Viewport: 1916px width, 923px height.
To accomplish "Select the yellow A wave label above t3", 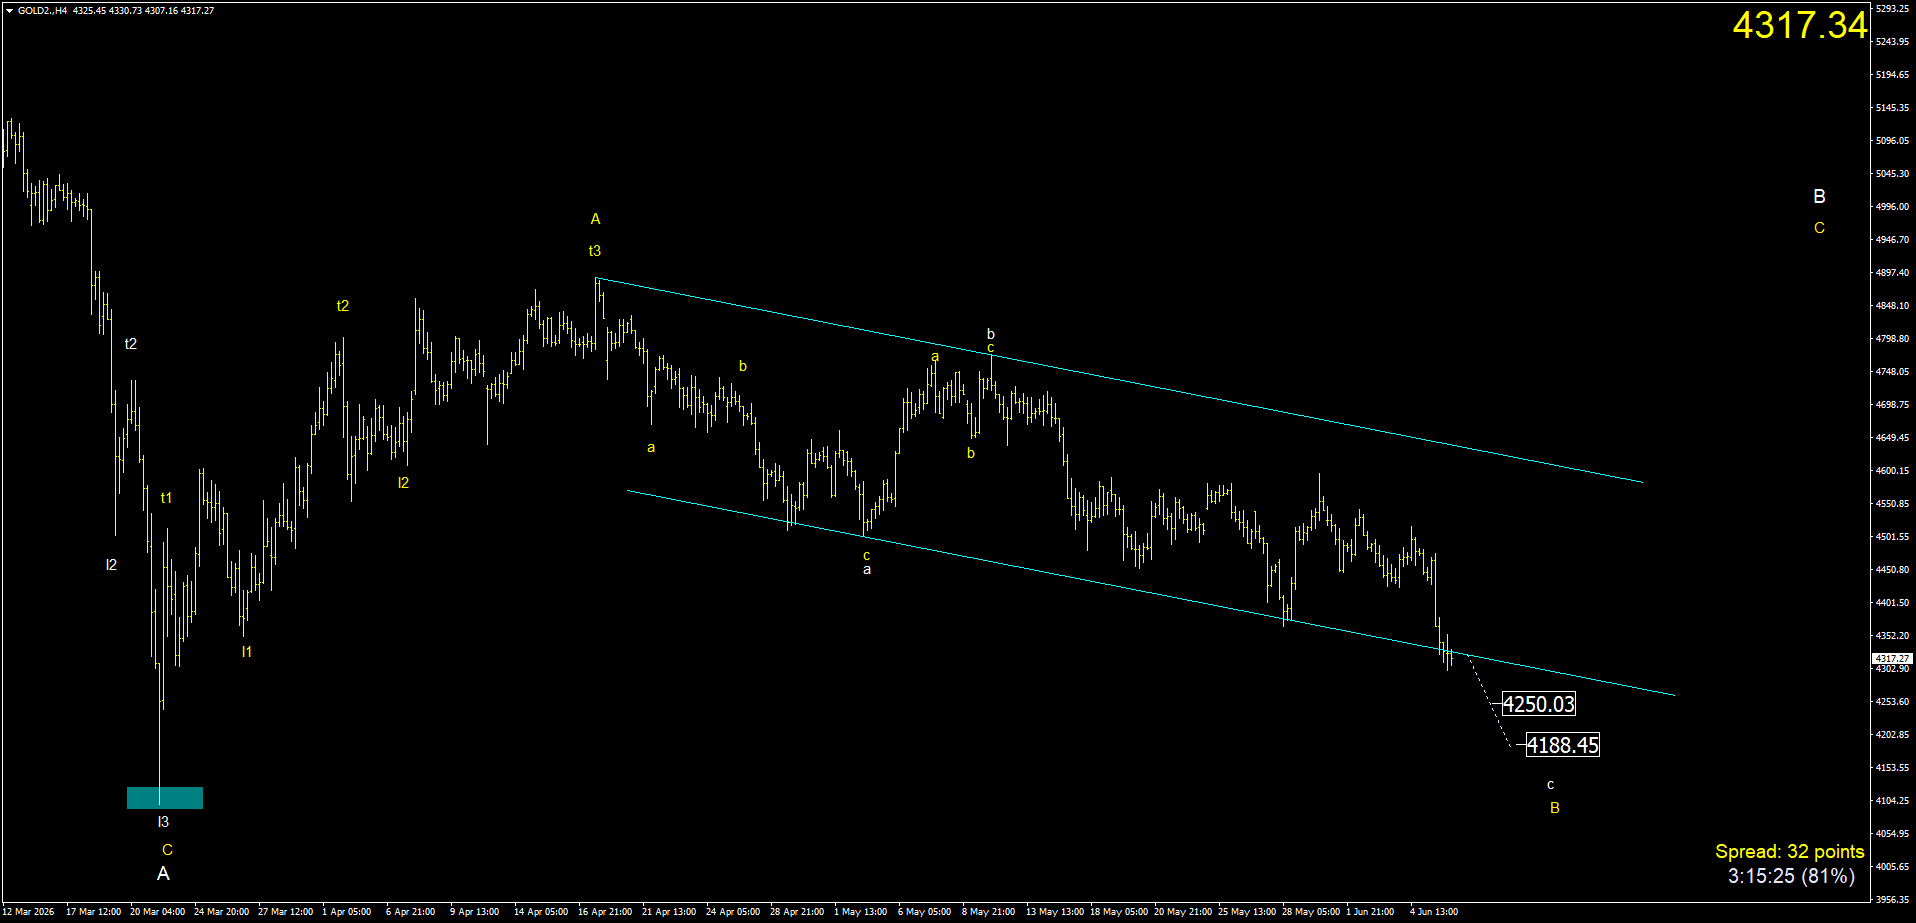I will click(595, 219).
